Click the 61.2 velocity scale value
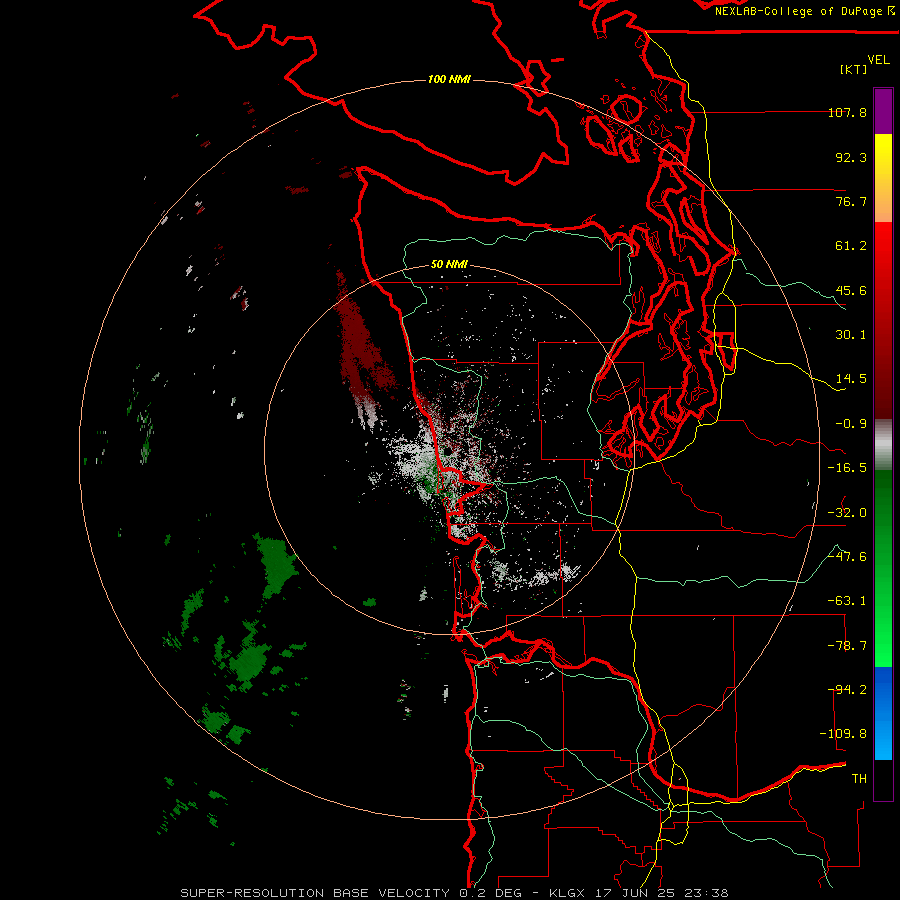The image size is (900, 900). point(851,246)
